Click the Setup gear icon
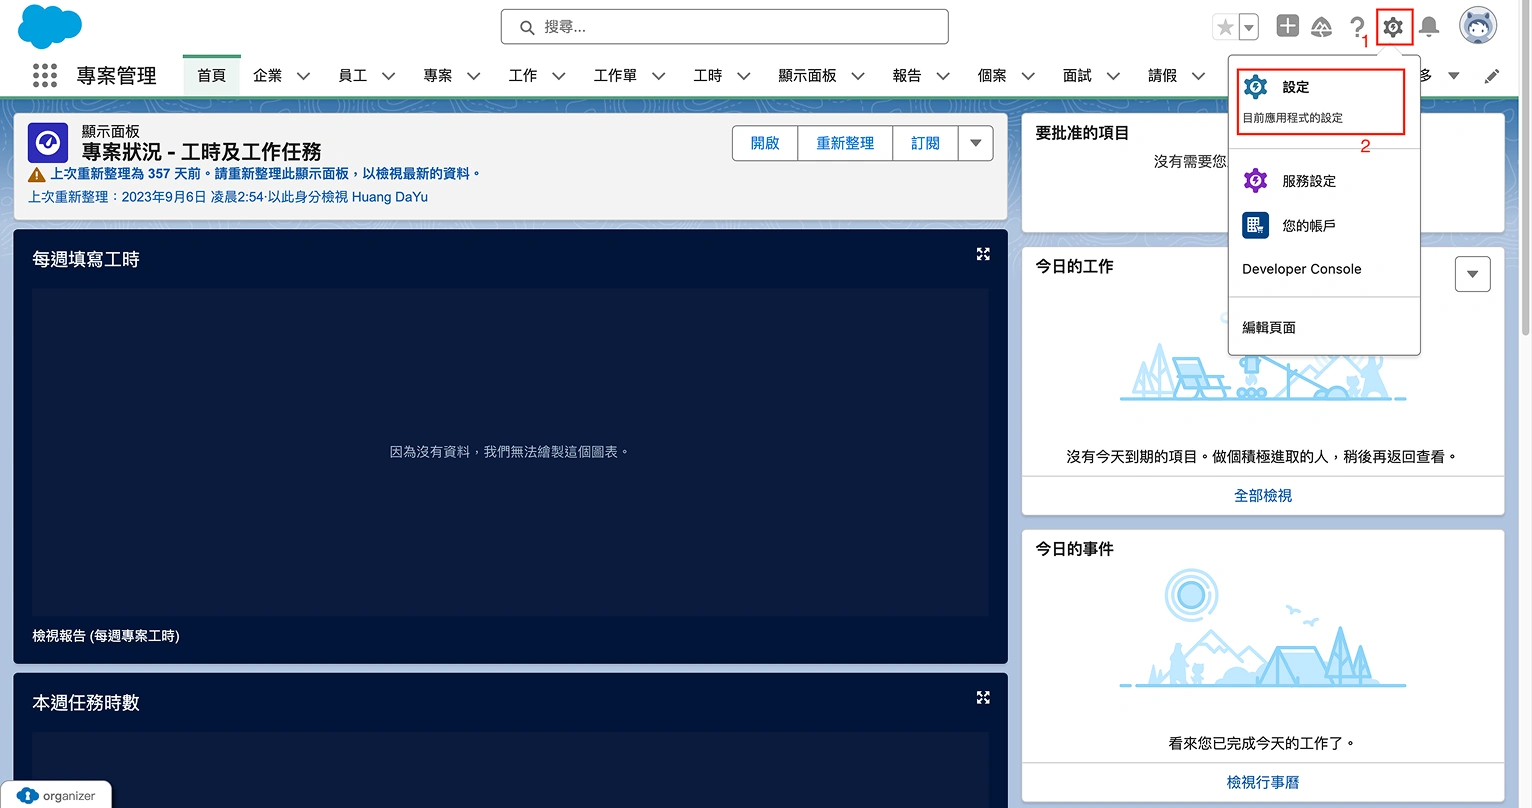The image size is (1532, 808). coord(1393,27)
